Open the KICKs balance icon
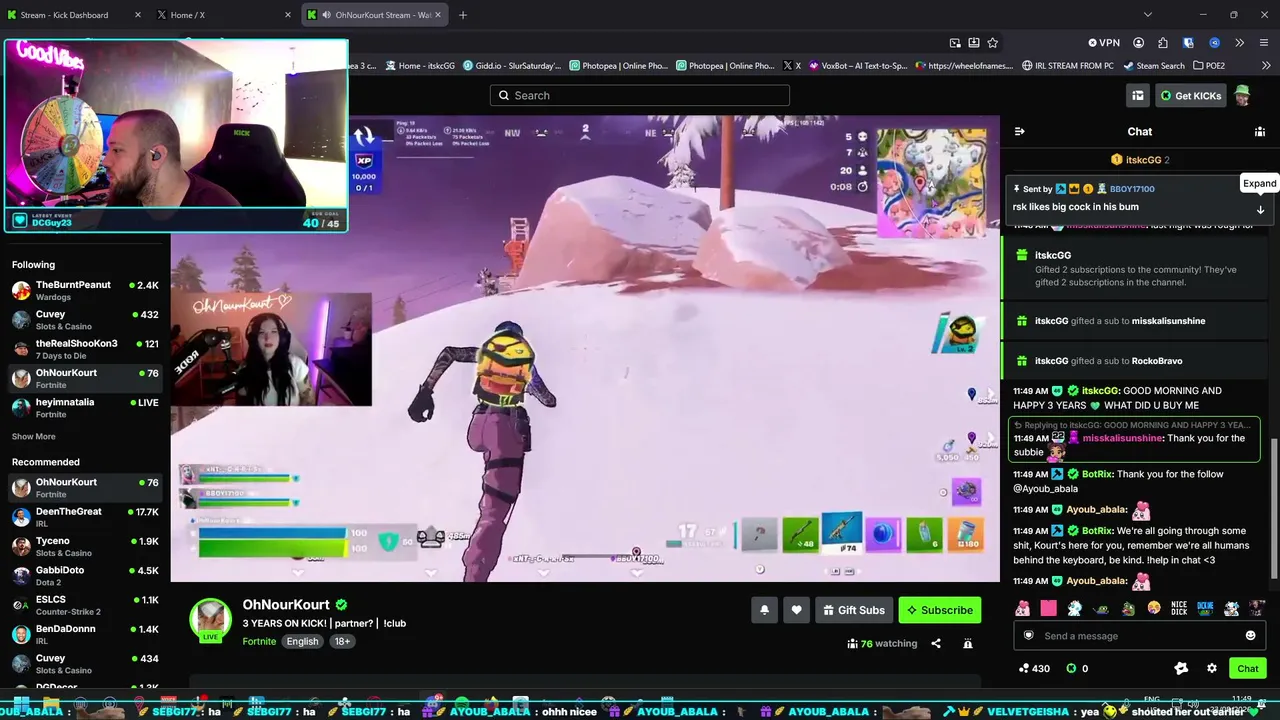Screen dimensions: 1280x720 pyautogui.click(x=1077, y=668)
